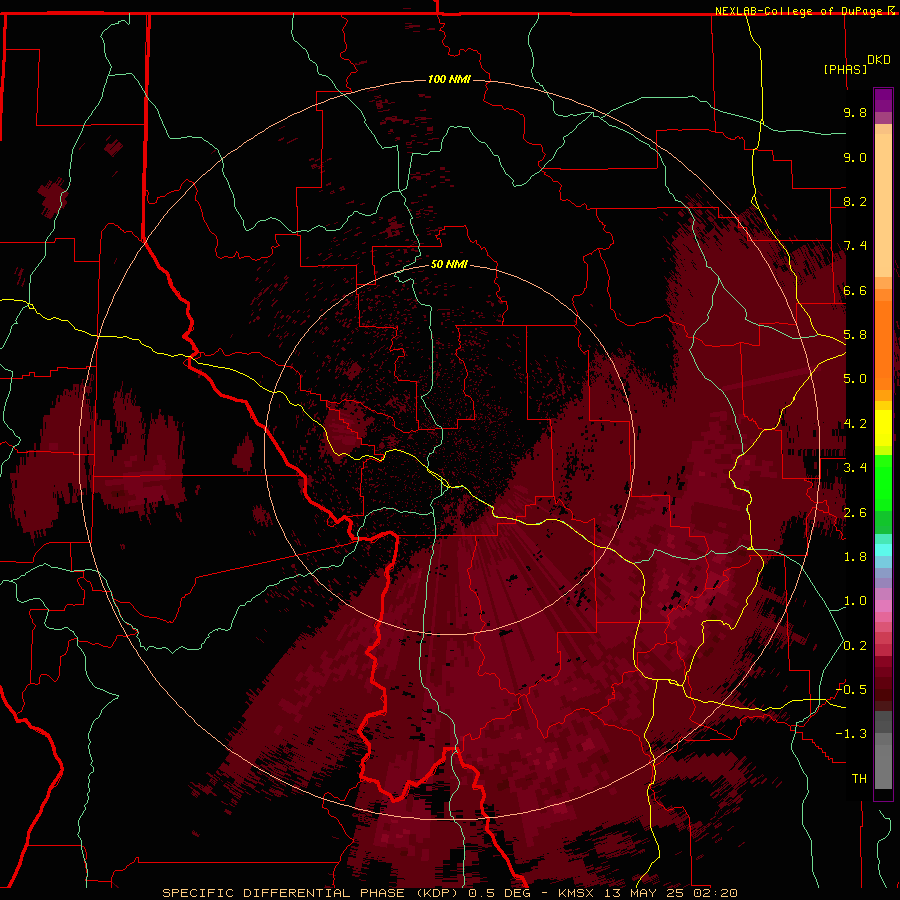Click the 8.2 scale value
The image size is (900, 900).
[x=855, y=201]
